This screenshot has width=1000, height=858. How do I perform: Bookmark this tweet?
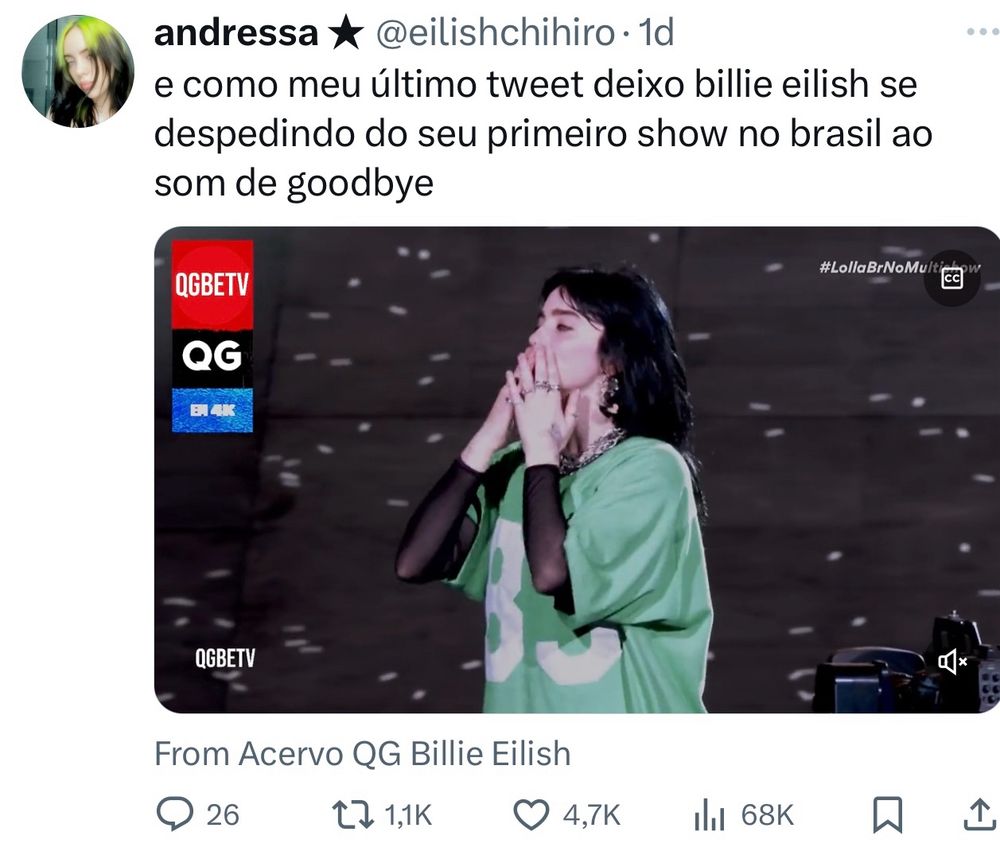click(x=887, y=815)
